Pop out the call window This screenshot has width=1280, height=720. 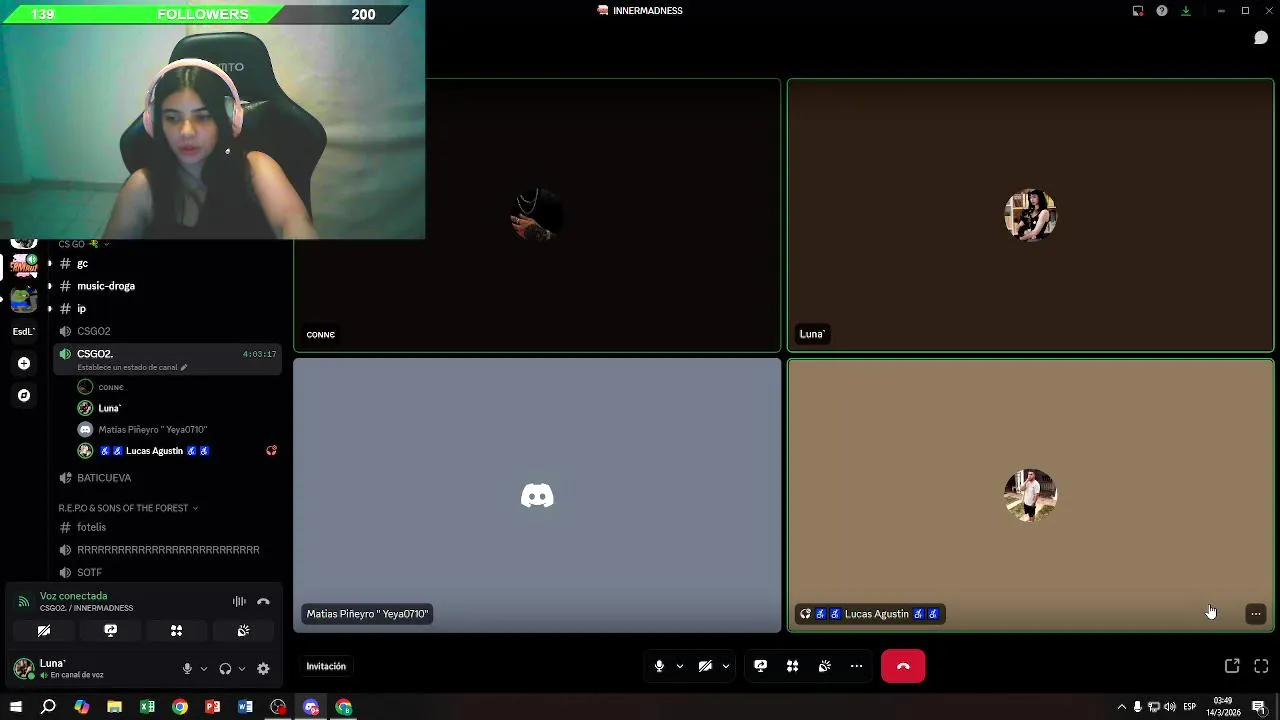[x=1232, y=666]
